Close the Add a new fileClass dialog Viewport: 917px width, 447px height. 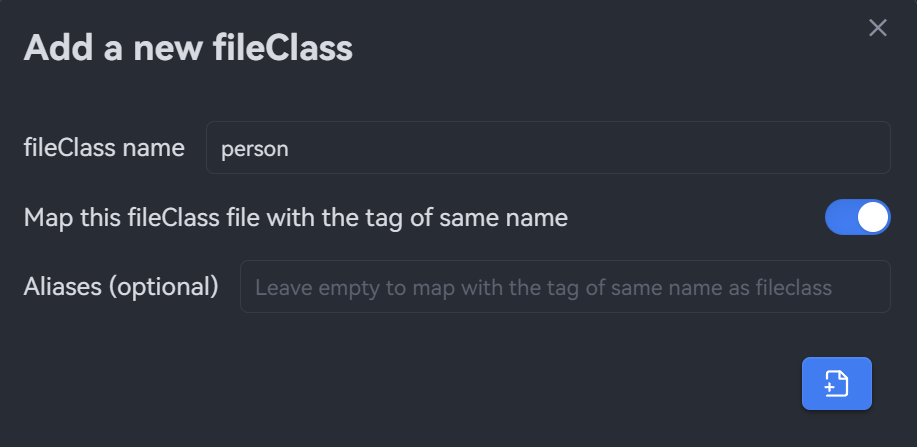(x=878, y=28)
